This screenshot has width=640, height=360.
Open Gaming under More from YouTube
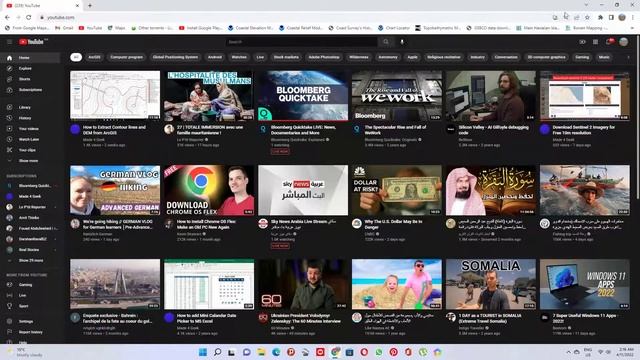[x=31, y=285]
